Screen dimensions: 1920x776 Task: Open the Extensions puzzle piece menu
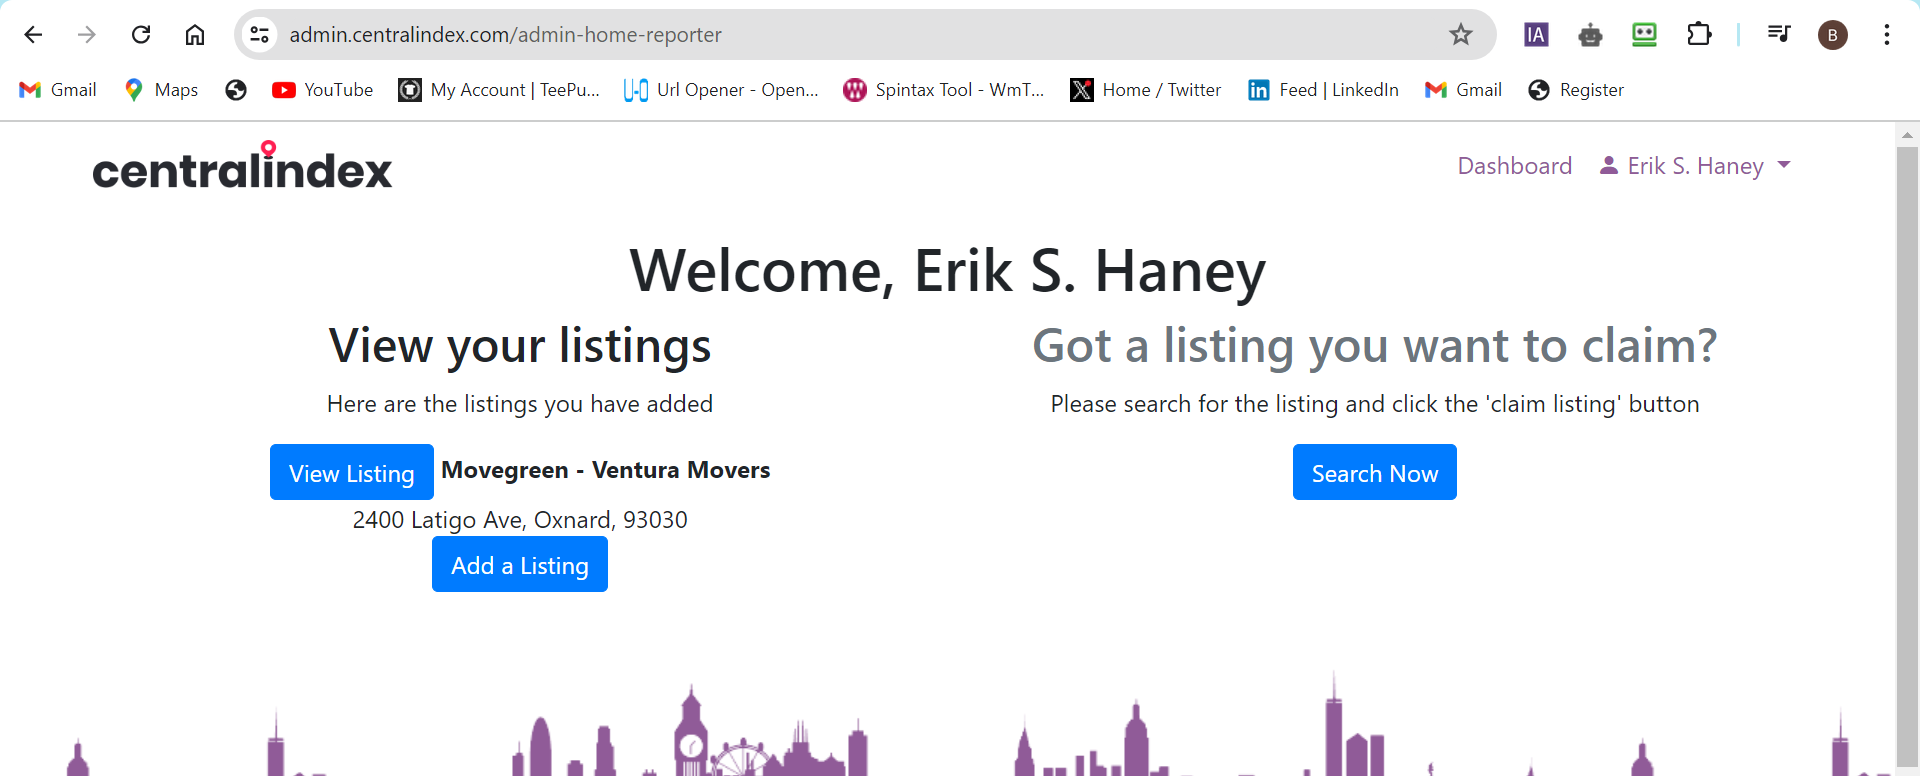click(1699, 35)
